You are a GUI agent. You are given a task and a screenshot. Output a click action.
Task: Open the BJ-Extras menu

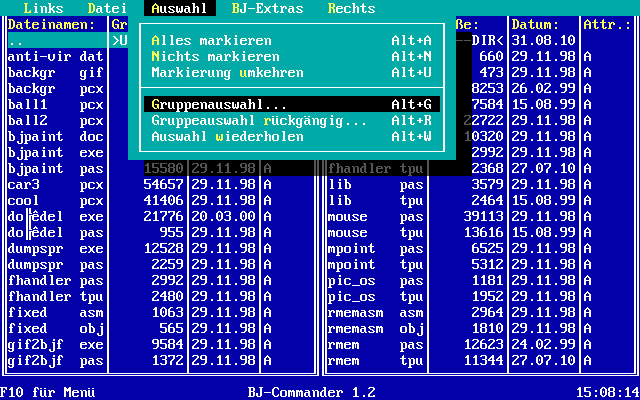267,8
